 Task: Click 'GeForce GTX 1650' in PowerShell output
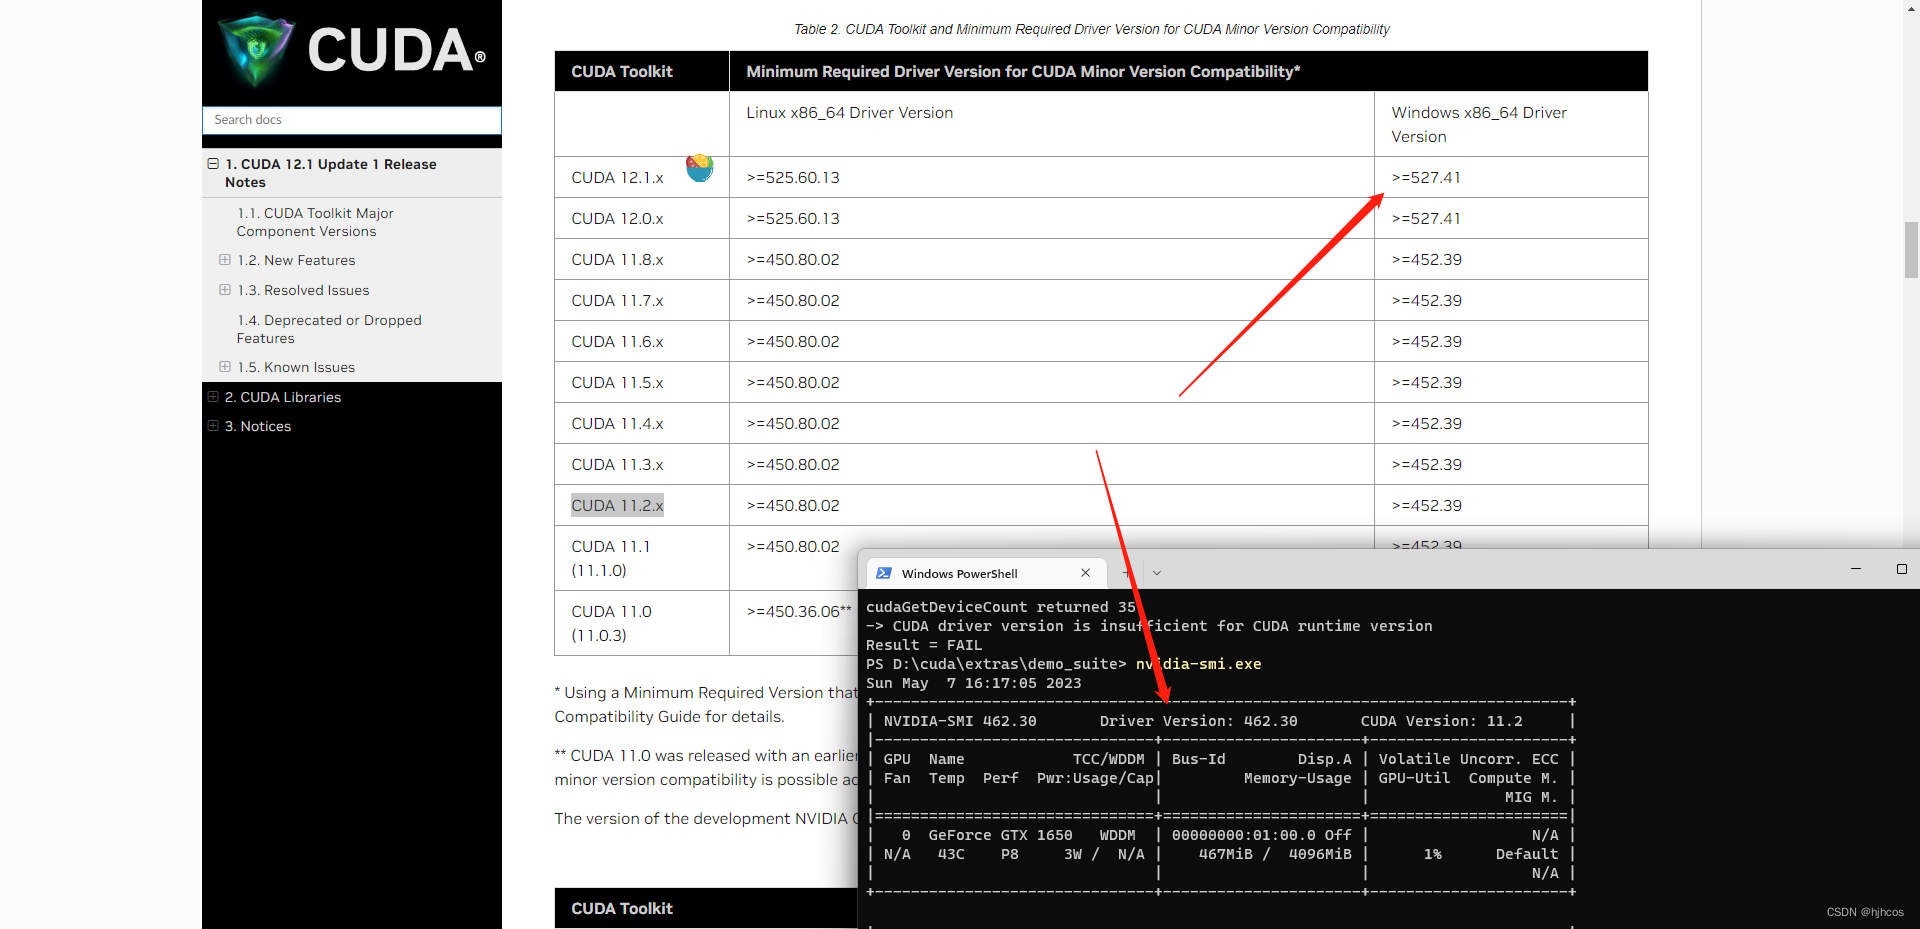[x=1000, y=835]
